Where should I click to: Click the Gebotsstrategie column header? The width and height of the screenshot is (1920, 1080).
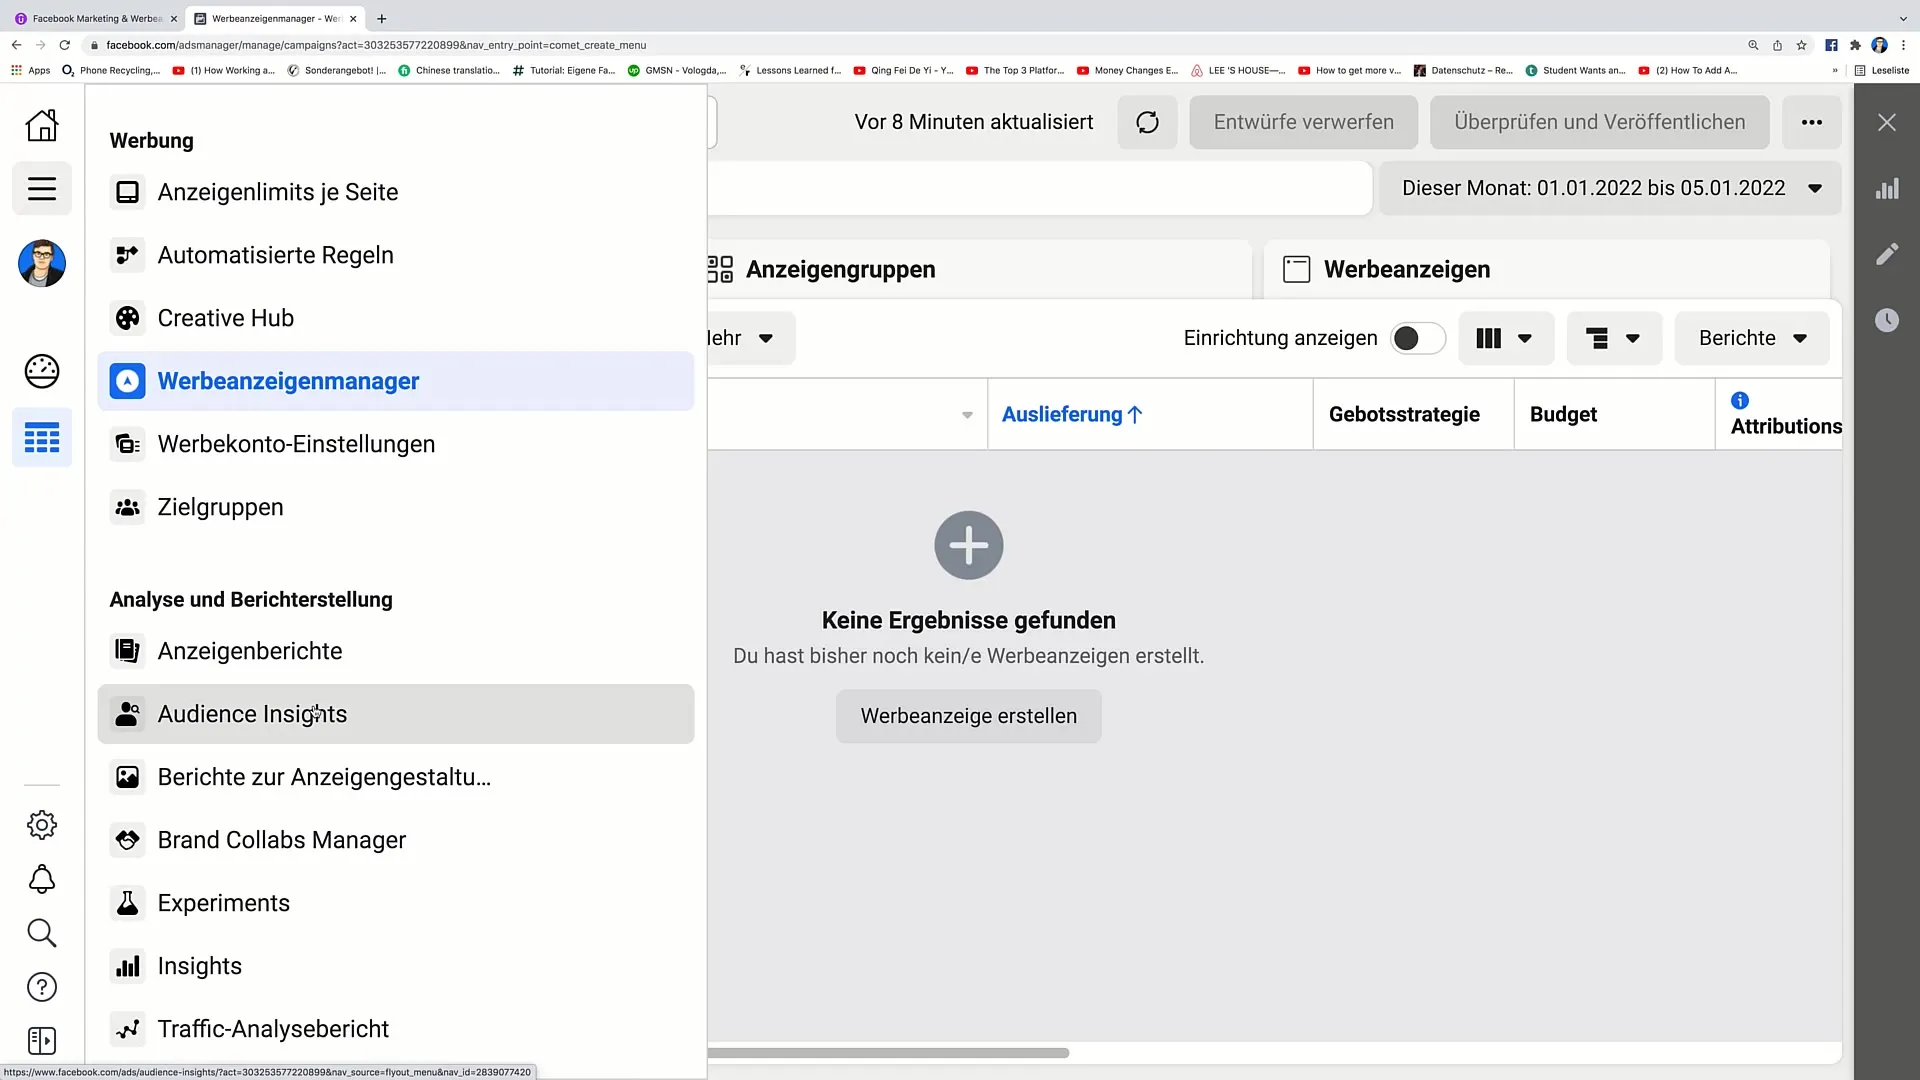tap(1404, 414)
